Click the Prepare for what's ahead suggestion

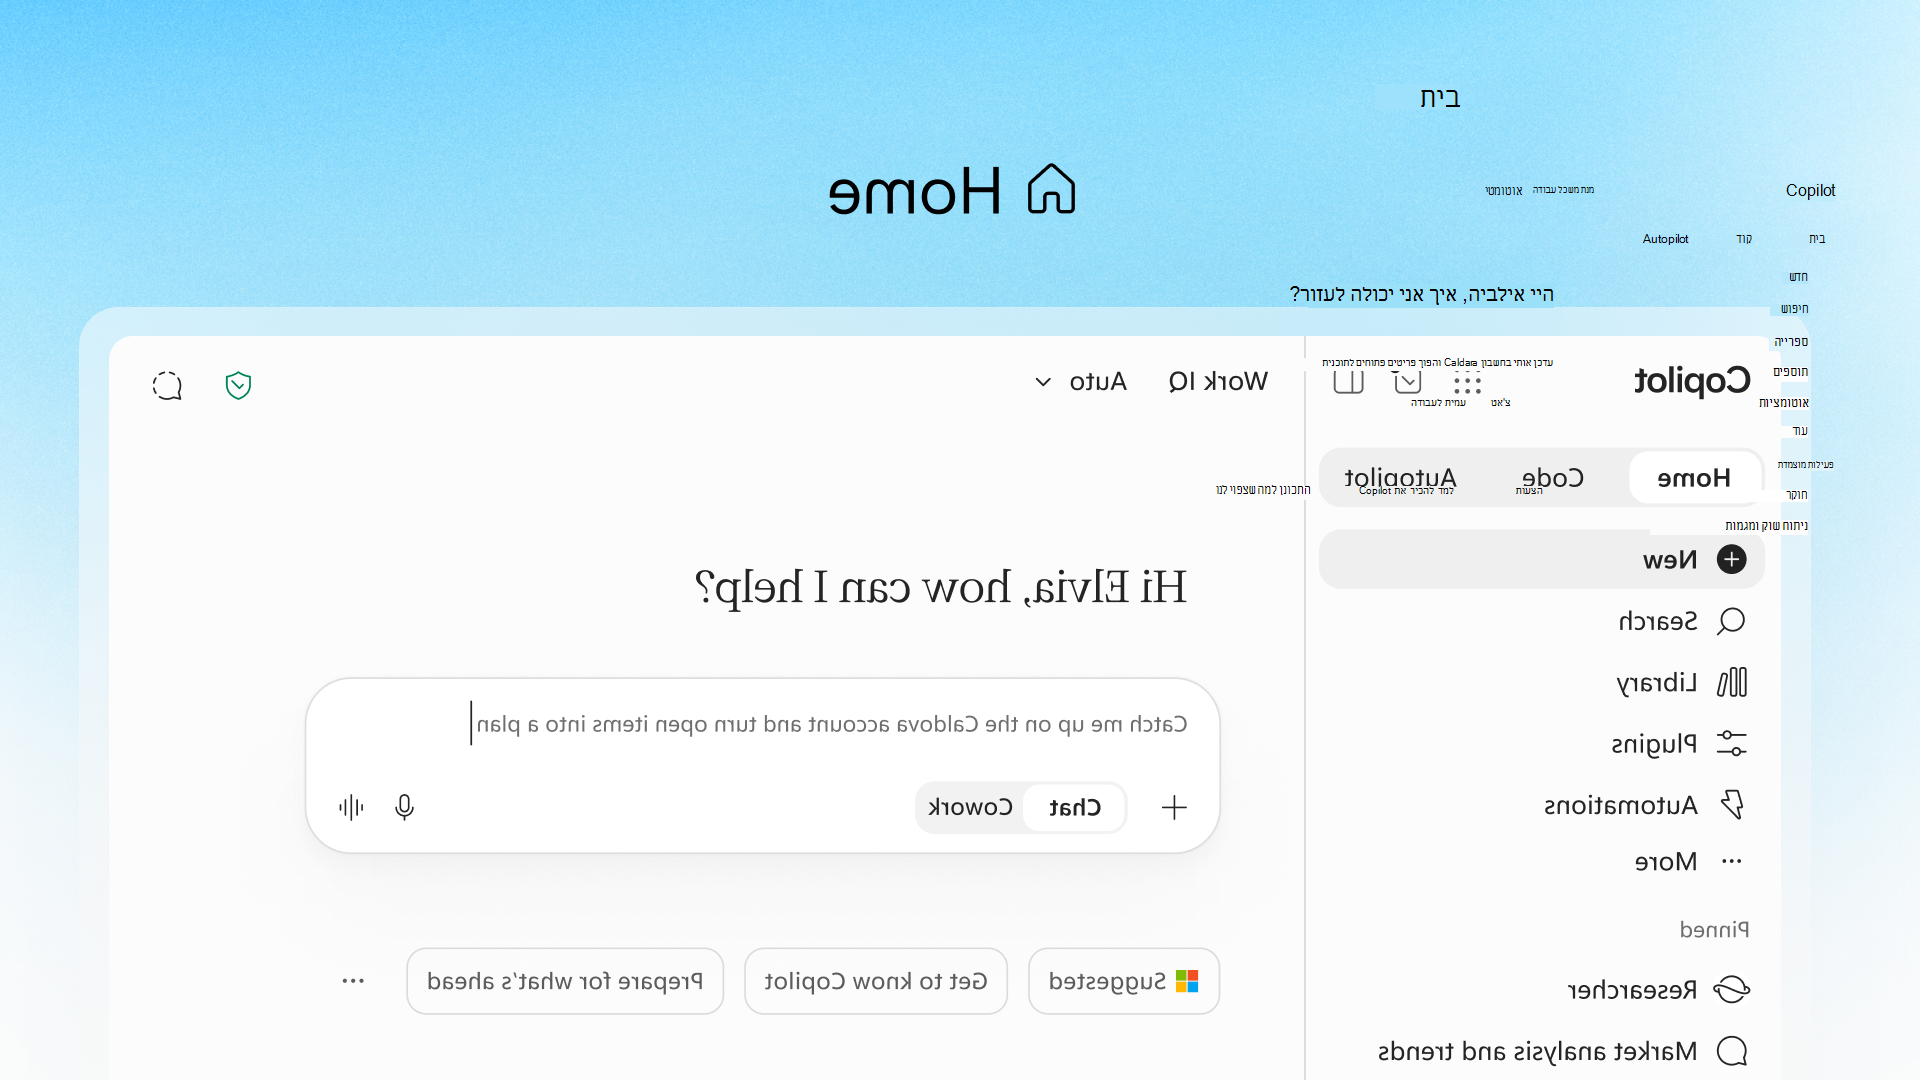[x=565, y=981]
